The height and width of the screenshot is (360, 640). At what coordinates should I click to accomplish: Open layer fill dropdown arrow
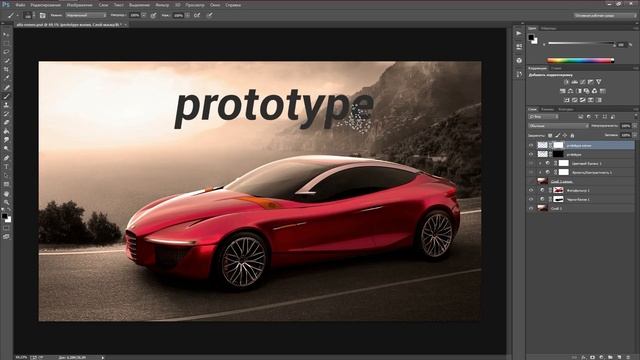point(634,135)
